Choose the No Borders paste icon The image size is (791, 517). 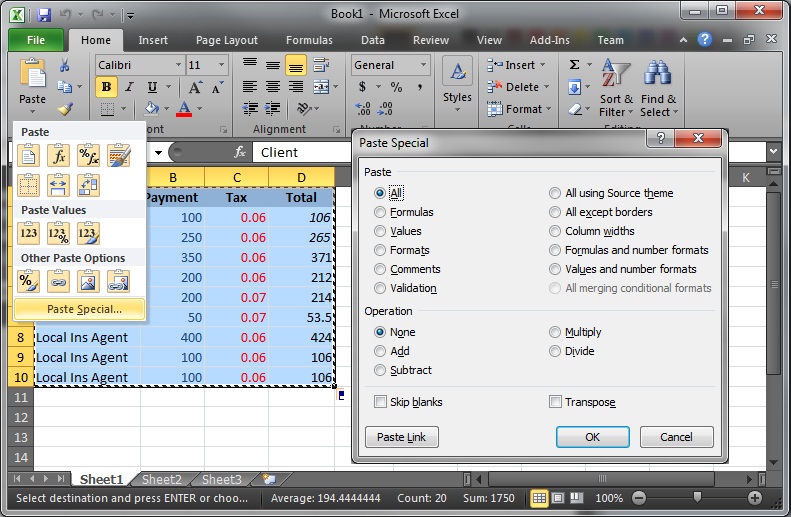(x=28, y=185)
